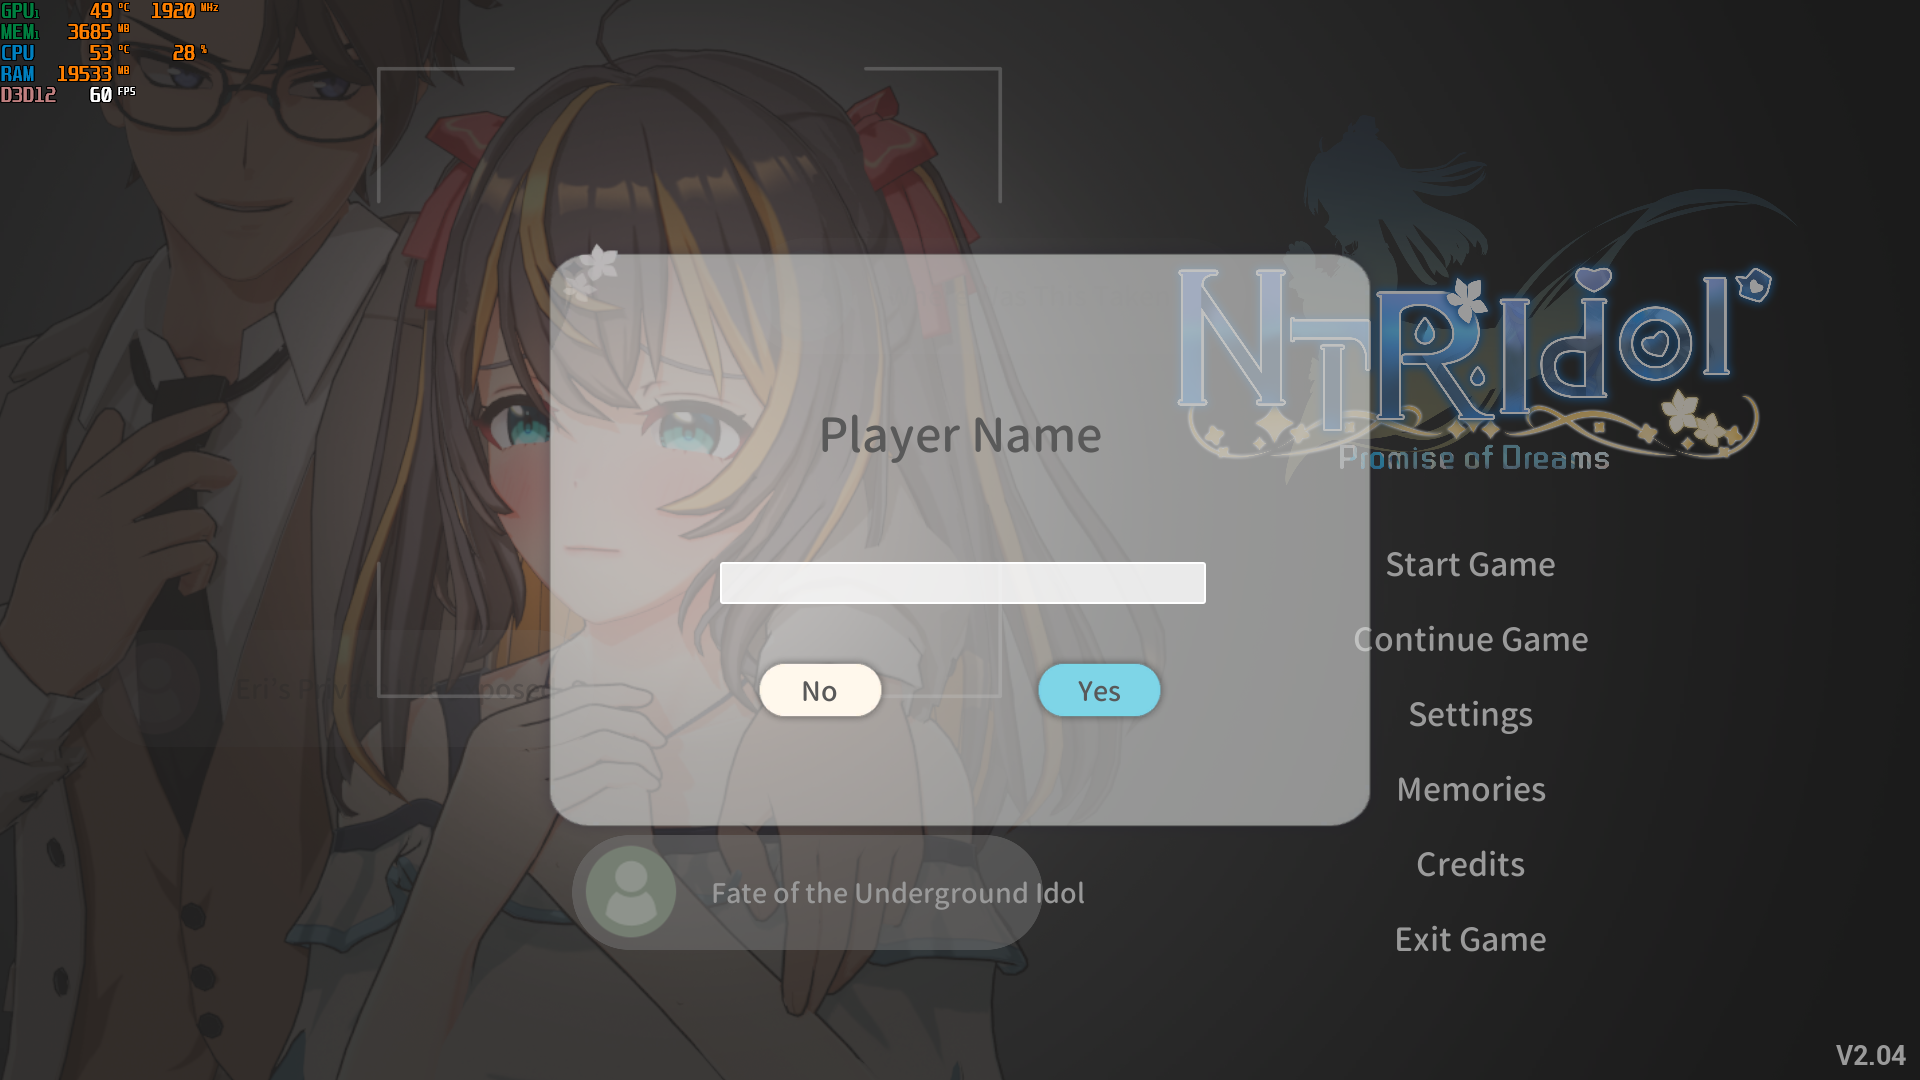1920x1080 pixels.
Task: Click the green avatar icon beside Underground Idol
Action: coord(630,892)
